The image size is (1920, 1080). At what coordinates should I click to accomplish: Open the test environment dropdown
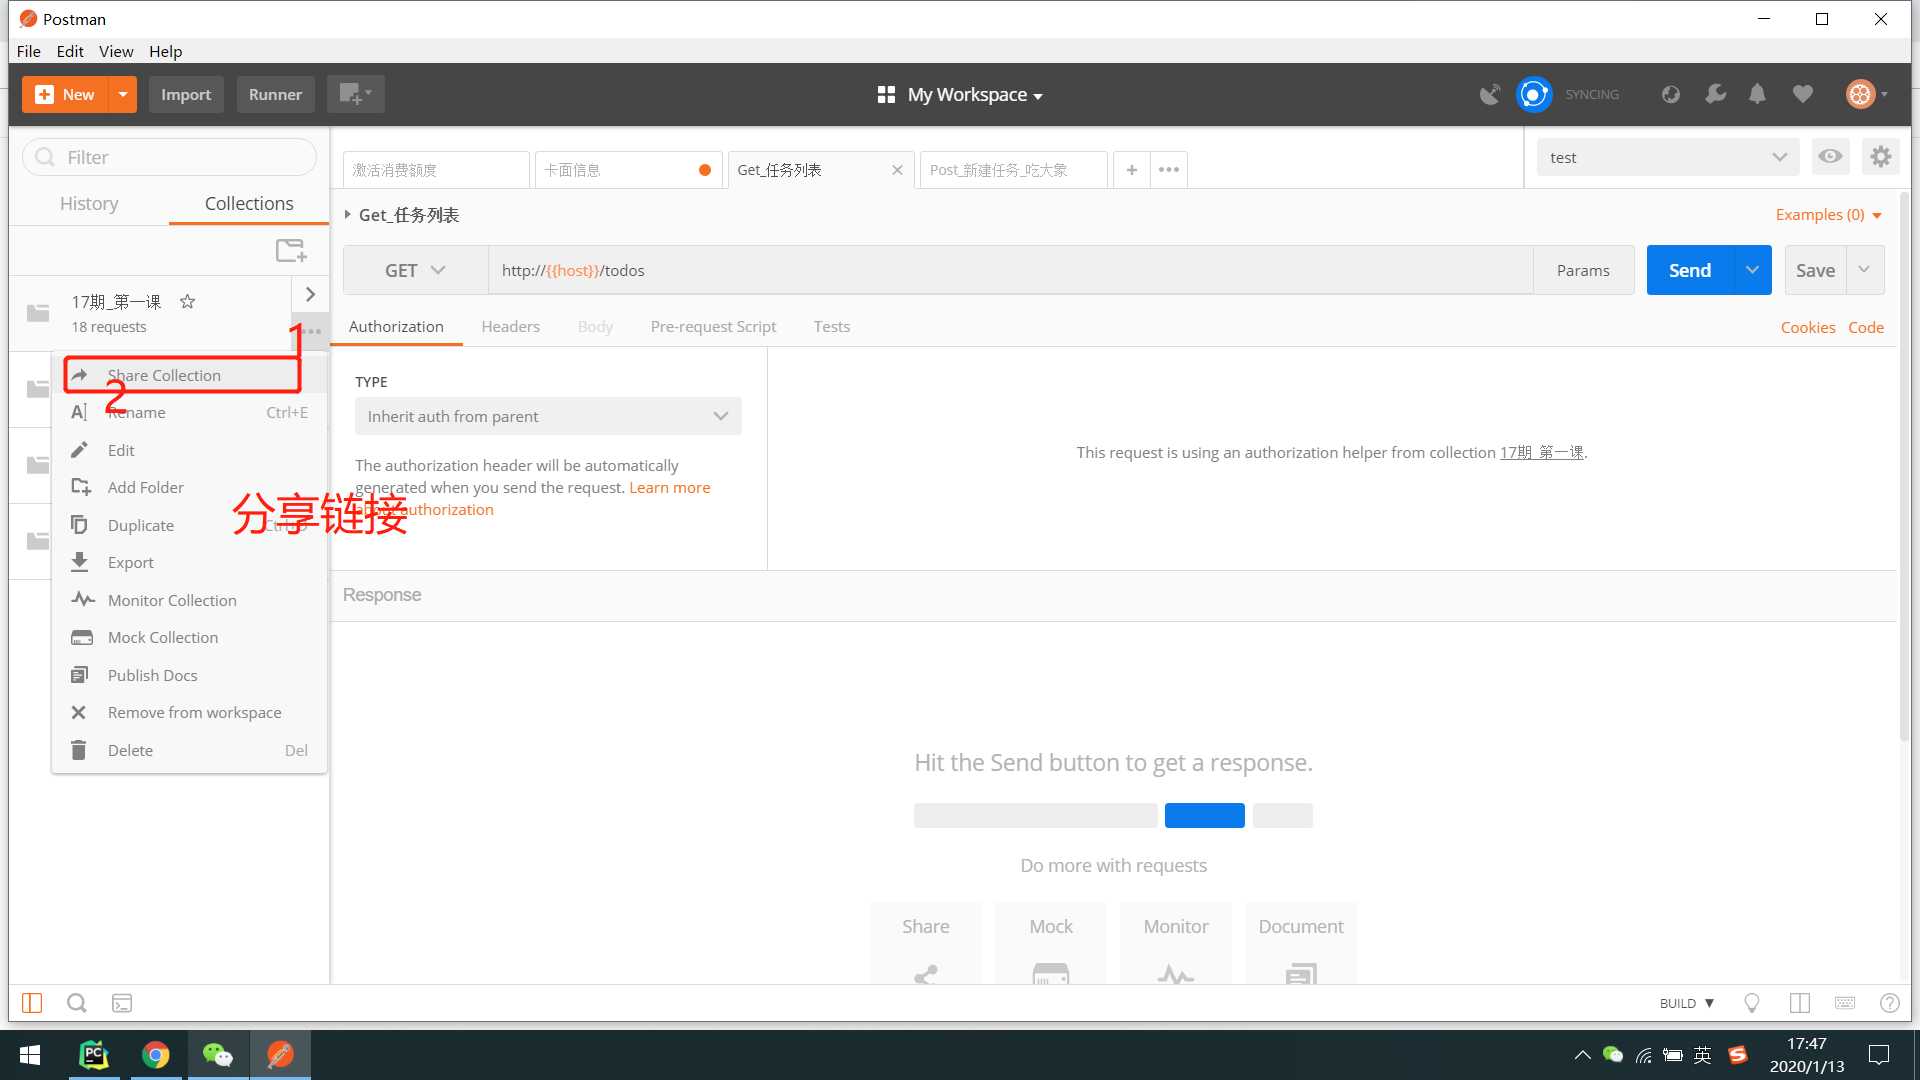[1668, 157]
